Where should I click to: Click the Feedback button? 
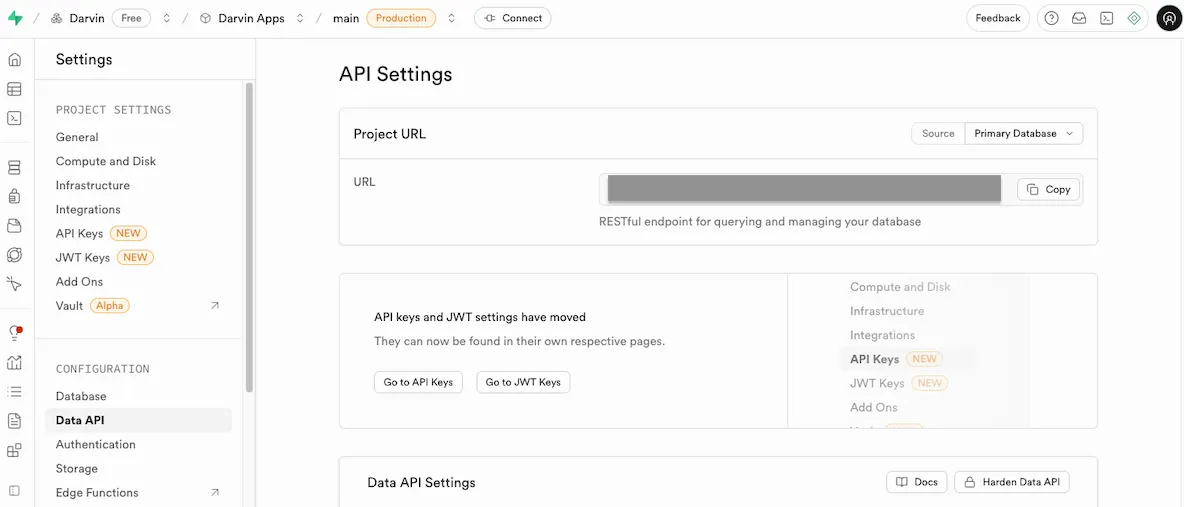pyautogui.click(x=997, y=18)
